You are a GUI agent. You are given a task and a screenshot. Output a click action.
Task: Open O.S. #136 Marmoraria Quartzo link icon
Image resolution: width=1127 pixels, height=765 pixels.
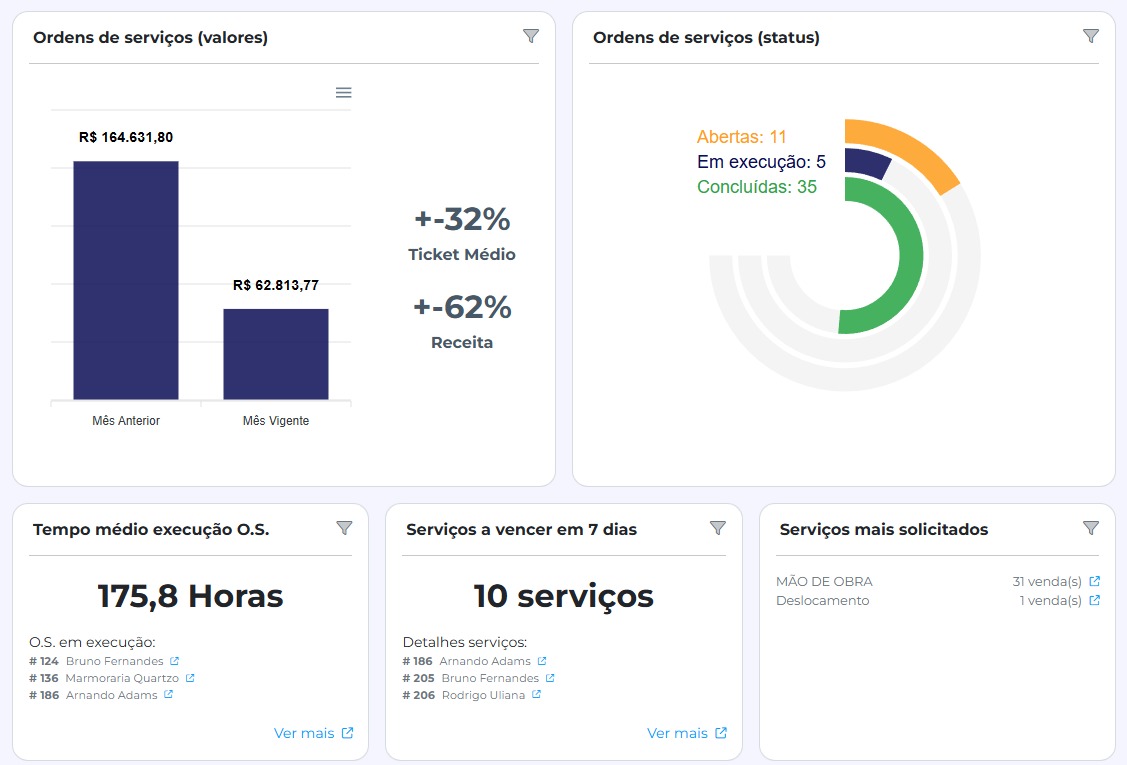coord(190,678)
